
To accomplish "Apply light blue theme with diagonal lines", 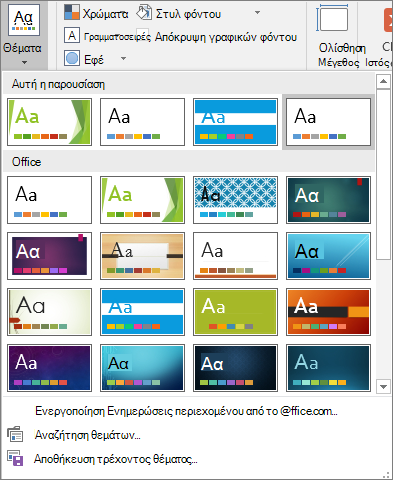I will [328, 256].
